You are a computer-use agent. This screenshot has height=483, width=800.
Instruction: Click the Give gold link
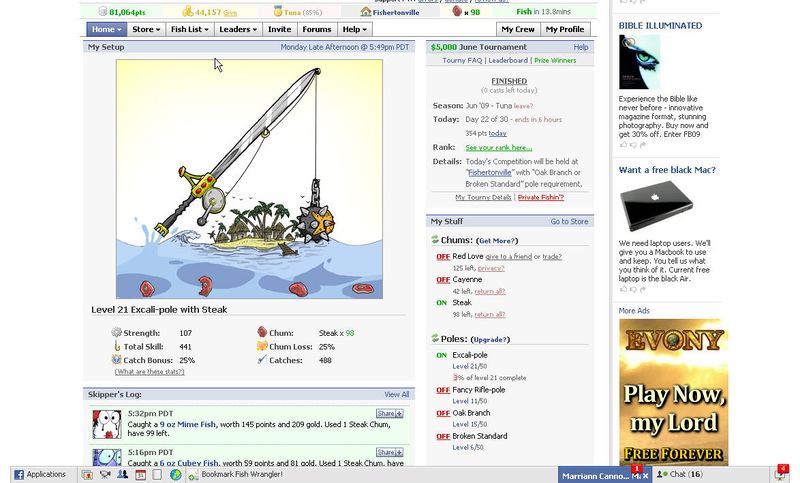[230, 13]
